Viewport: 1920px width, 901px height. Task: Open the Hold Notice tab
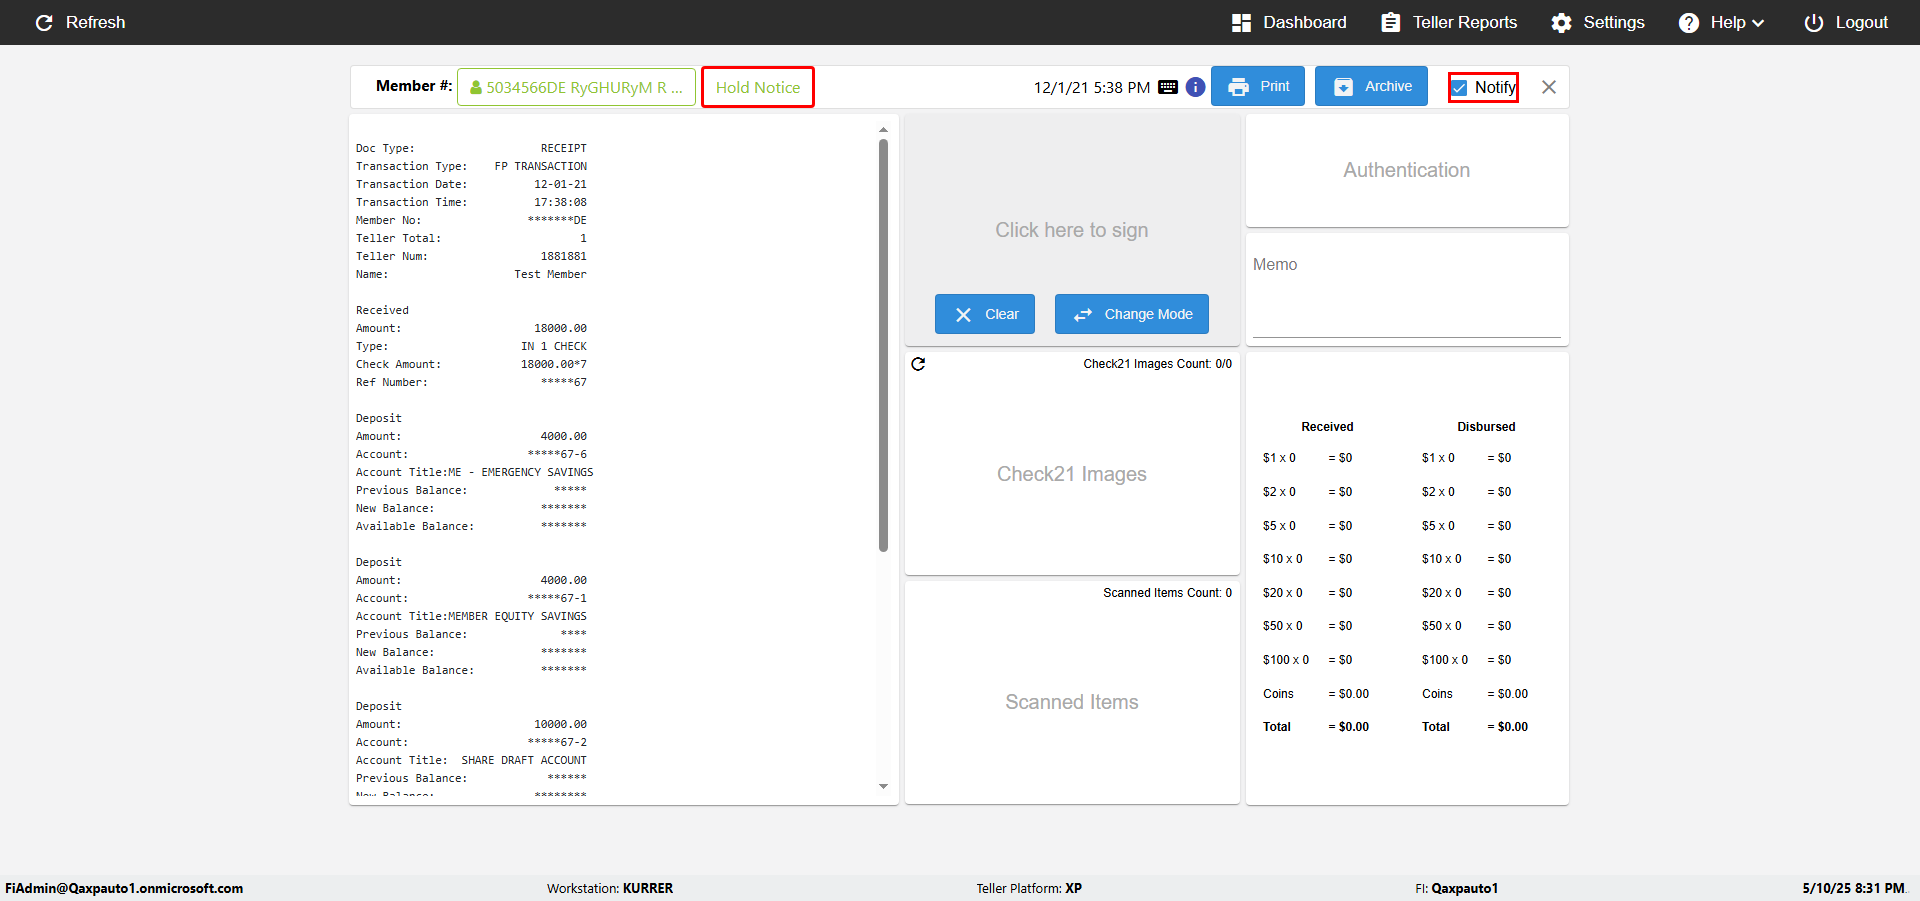(x=758, y=87)
